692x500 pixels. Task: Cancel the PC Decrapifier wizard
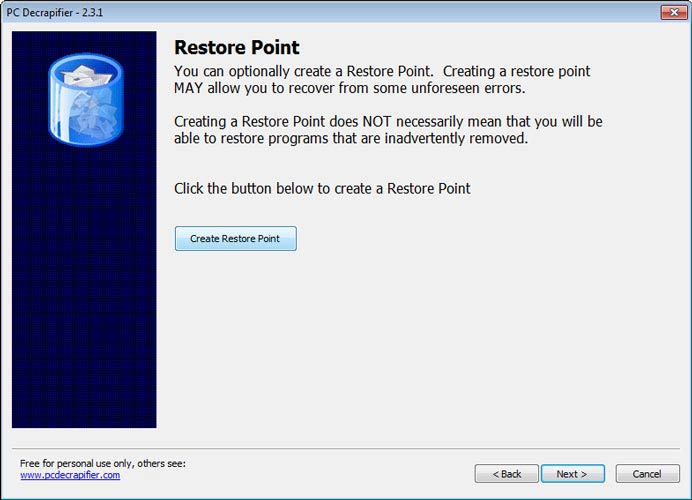(647, 474)
